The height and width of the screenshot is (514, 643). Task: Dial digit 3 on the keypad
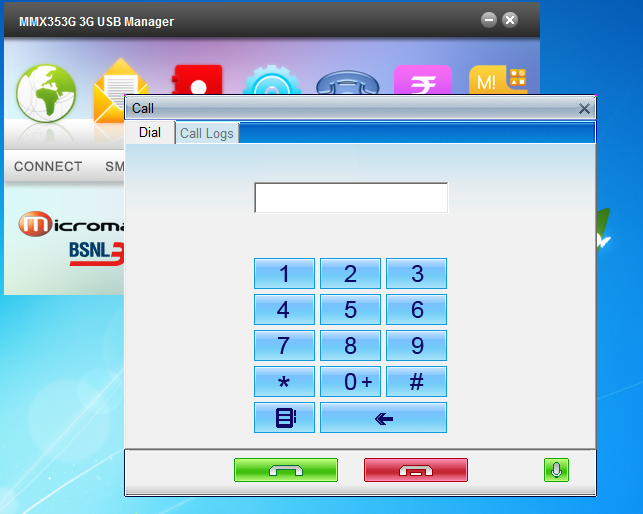[x=416, y=274]
